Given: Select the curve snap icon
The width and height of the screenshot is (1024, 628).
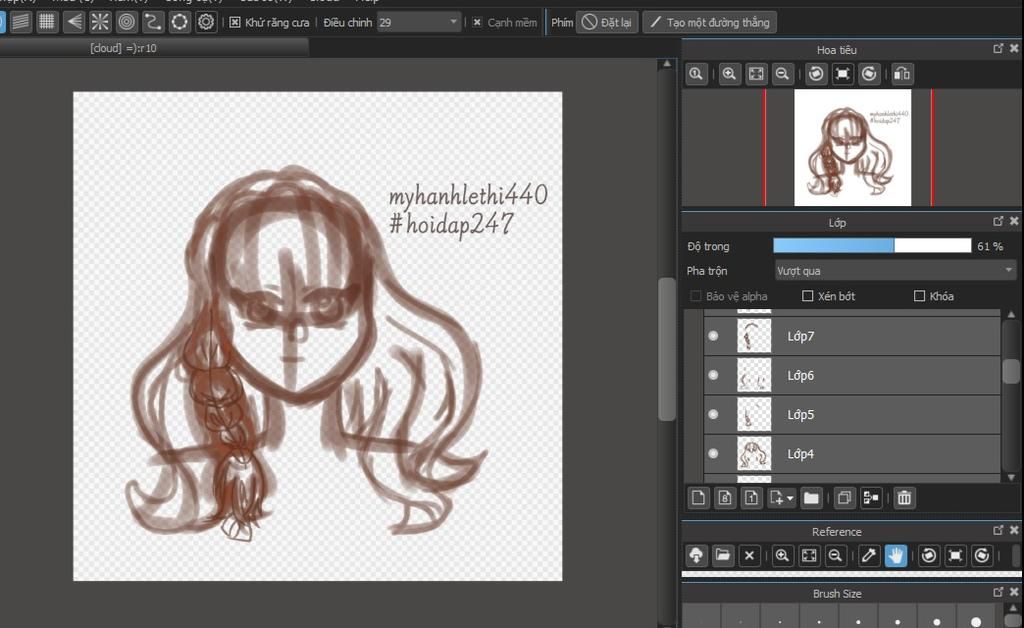Looking at the screenshot, I should pos(153,22).
